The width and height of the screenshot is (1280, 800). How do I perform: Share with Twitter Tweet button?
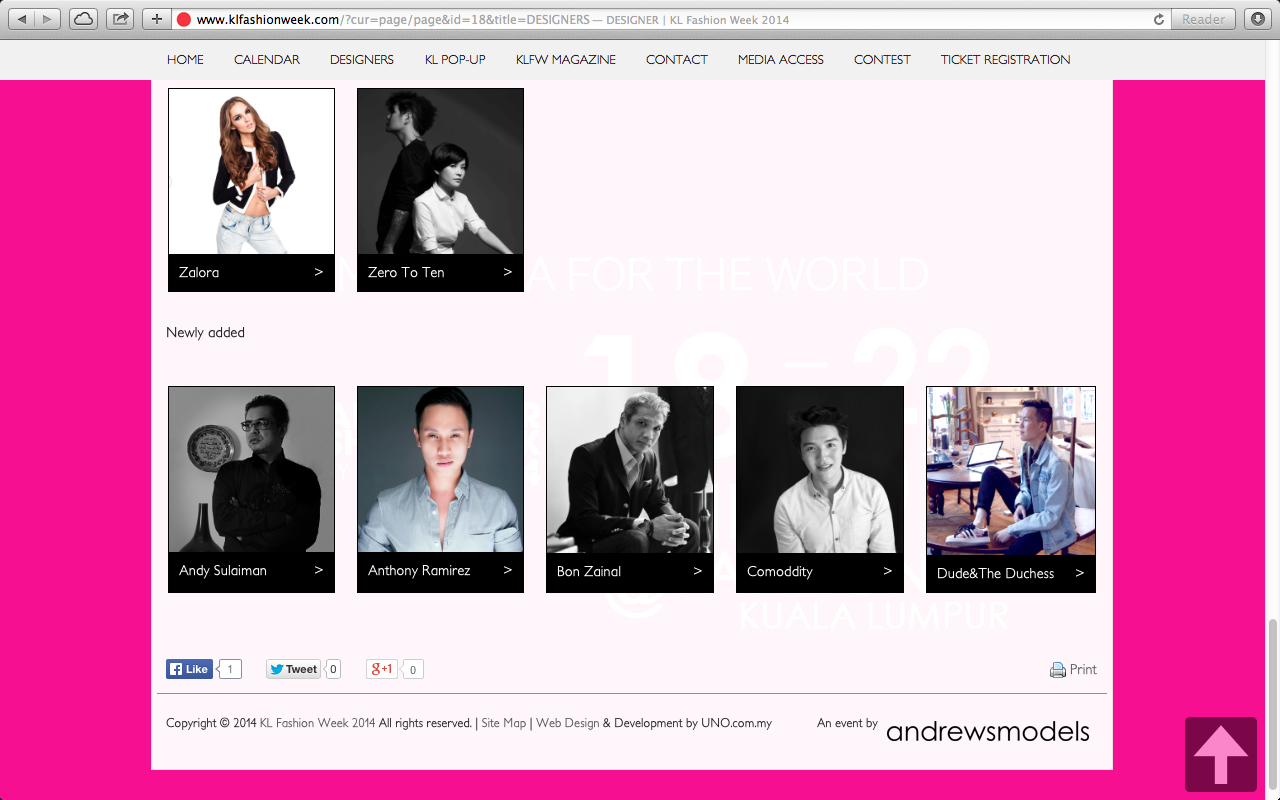coord(292,669)
